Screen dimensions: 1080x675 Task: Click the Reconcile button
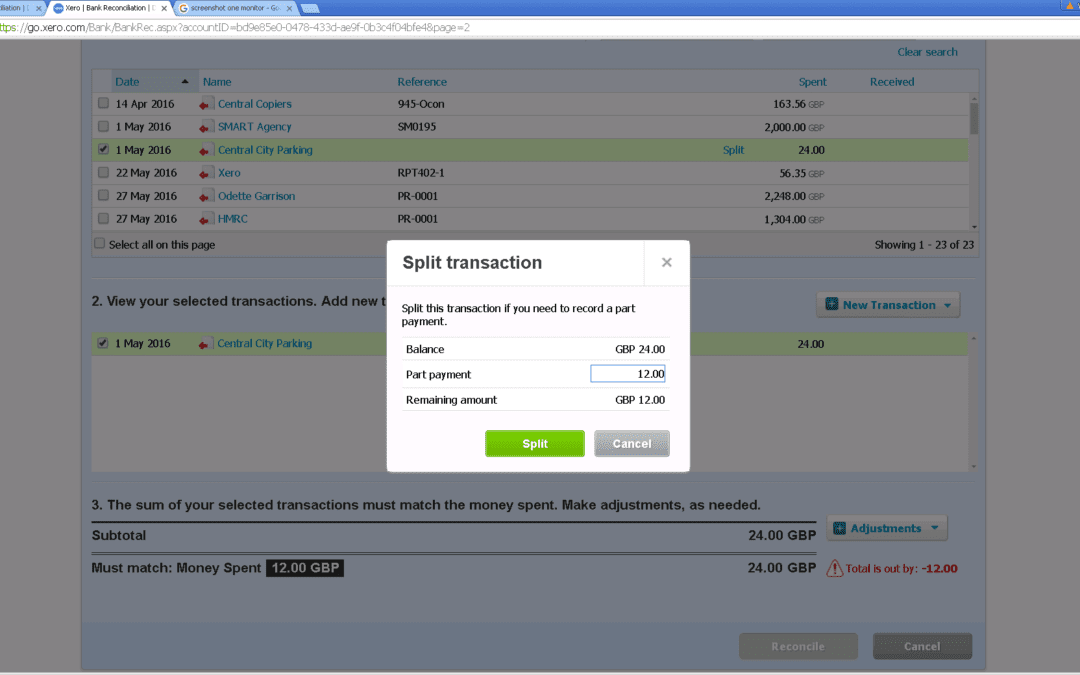point(798,646)
